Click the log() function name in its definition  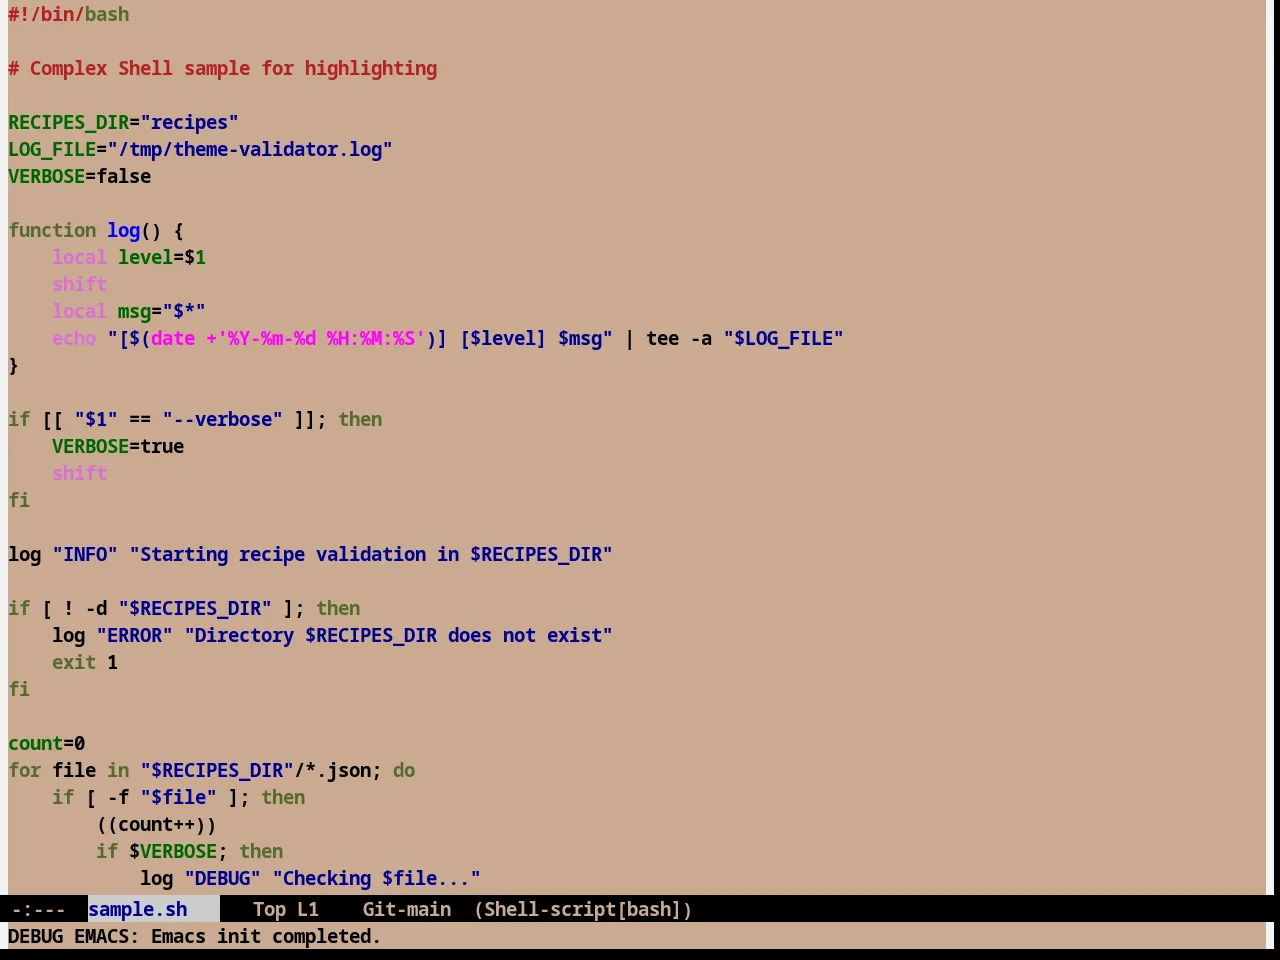tap(123, 230)
